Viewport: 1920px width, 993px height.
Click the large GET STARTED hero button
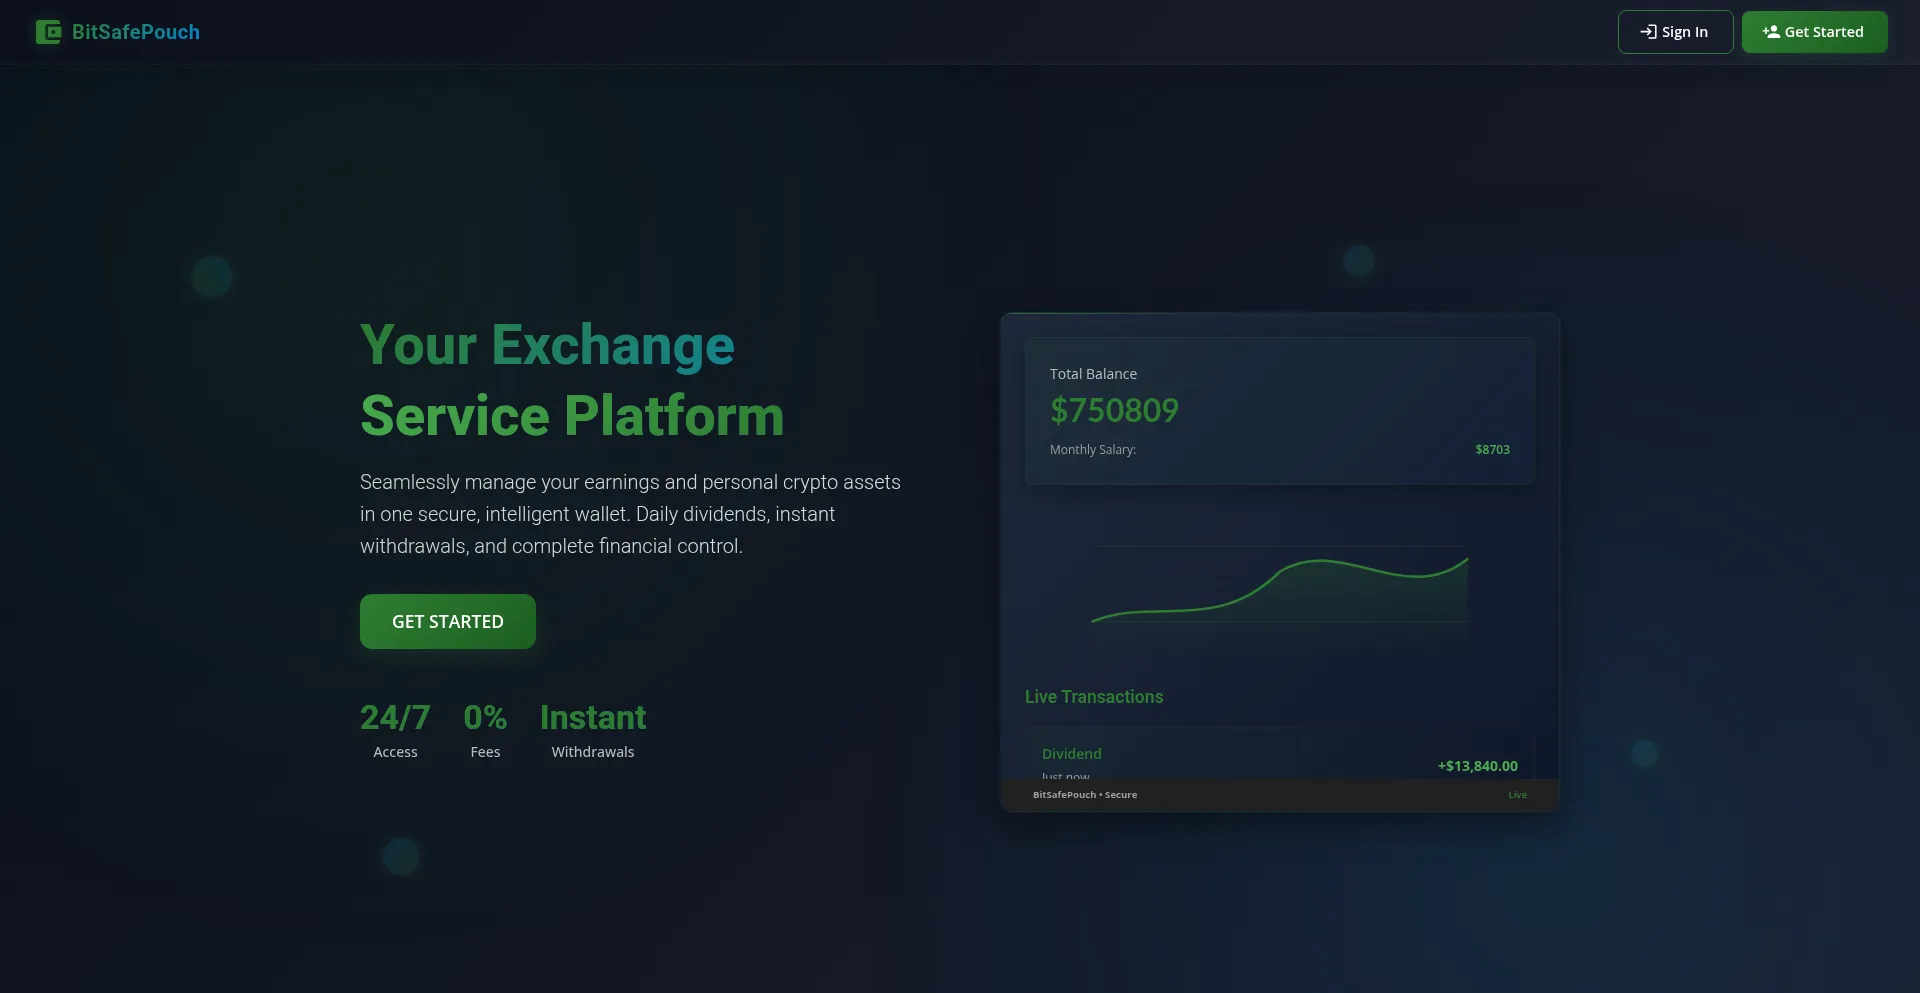(447, 621)
